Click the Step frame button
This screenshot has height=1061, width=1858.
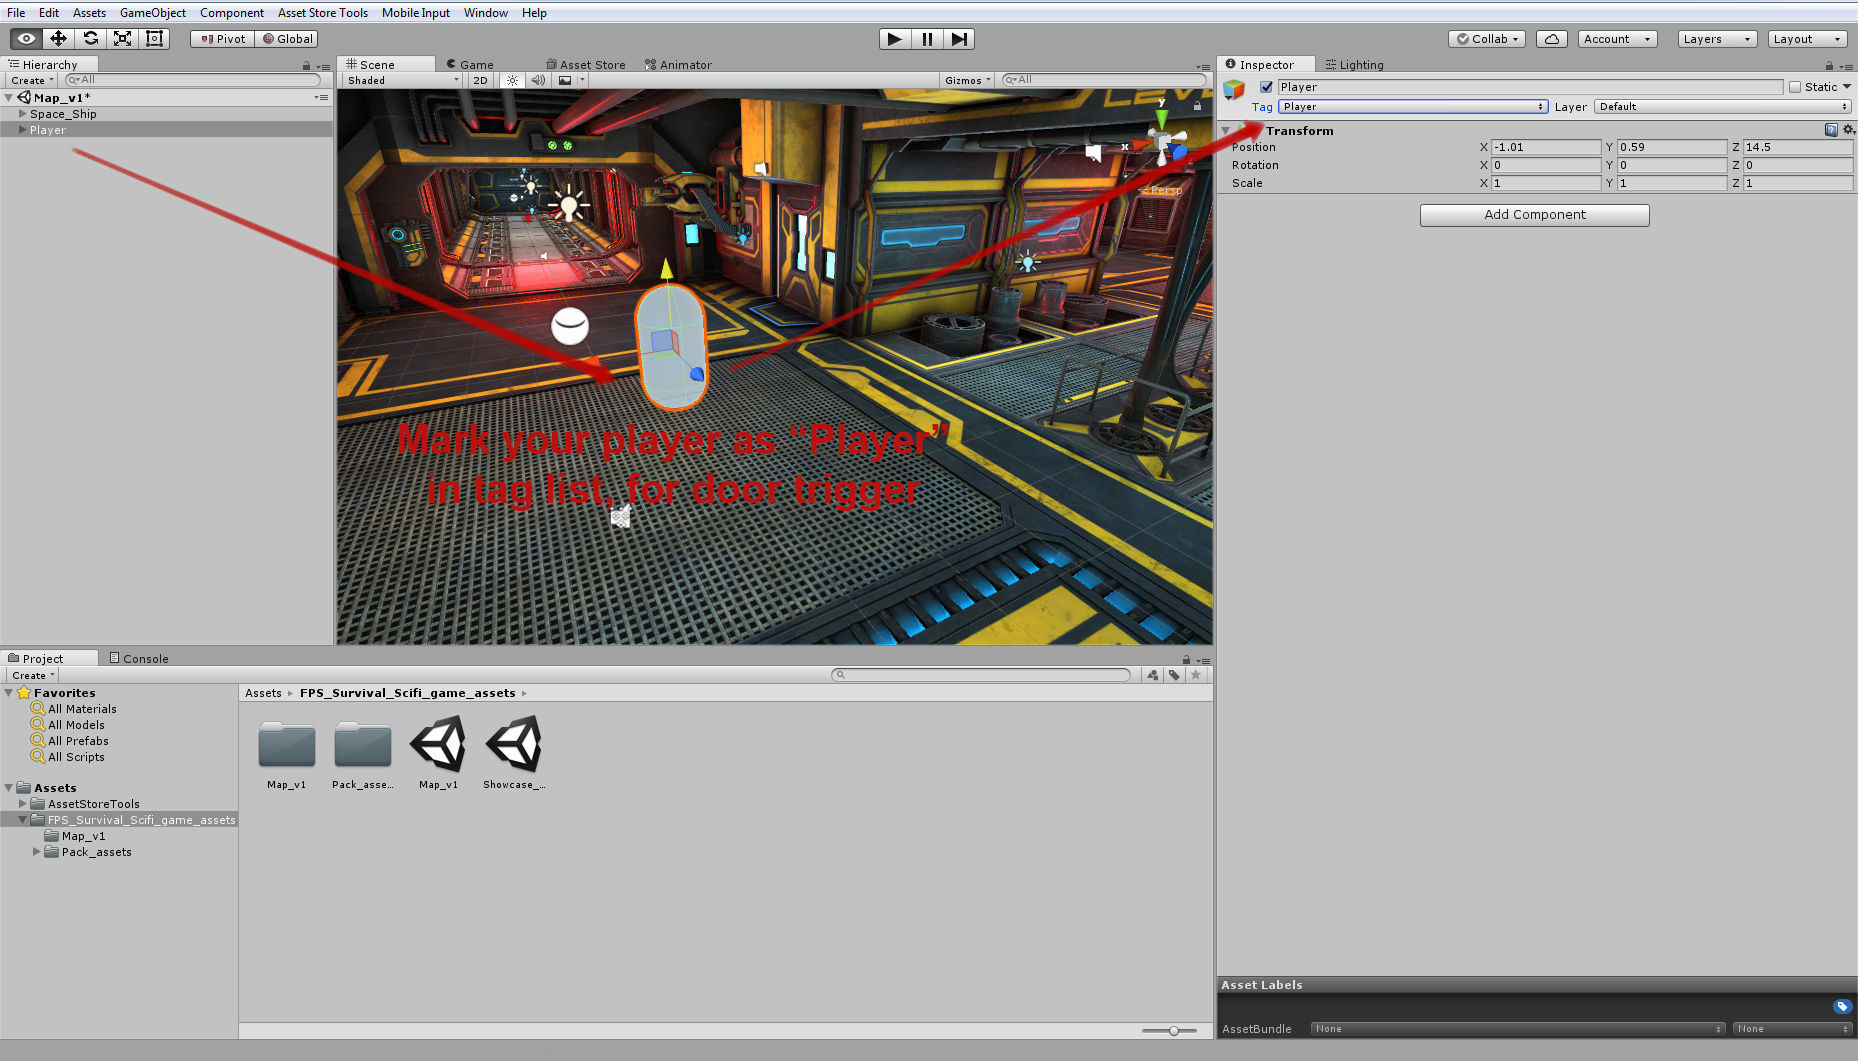[959, 39]
